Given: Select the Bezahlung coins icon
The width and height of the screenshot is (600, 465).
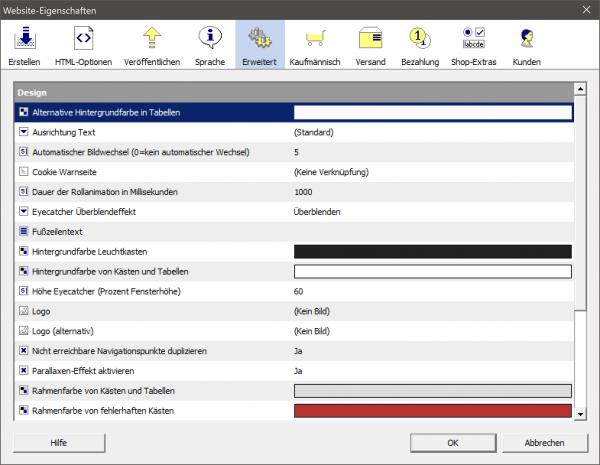Looking at the screenshot, I should coord(420,40).
